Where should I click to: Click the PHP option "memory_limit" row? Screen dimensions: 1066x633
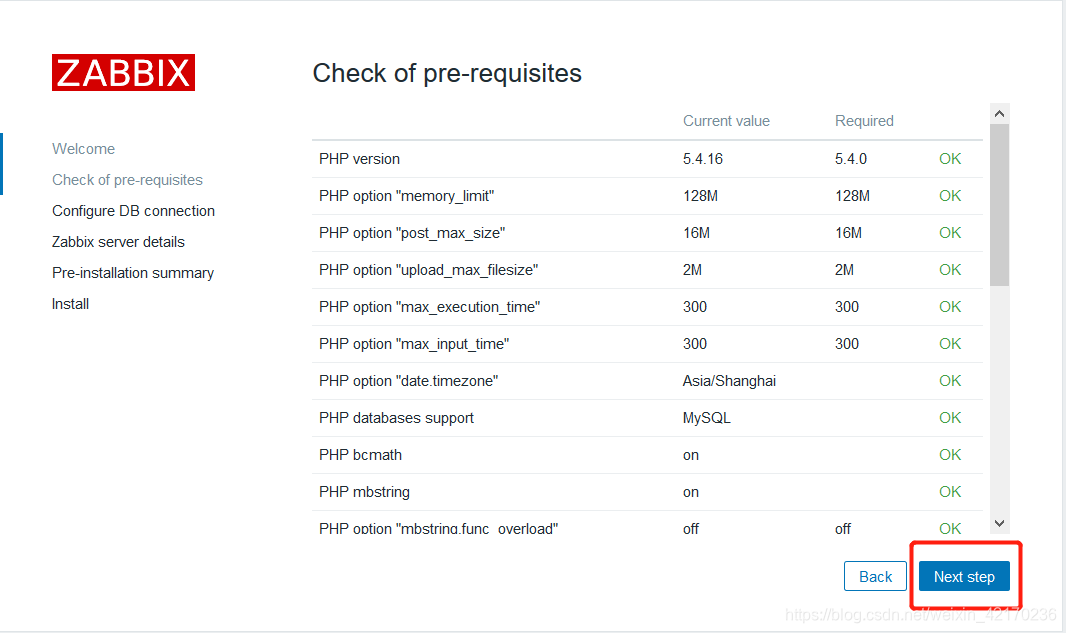406,196
